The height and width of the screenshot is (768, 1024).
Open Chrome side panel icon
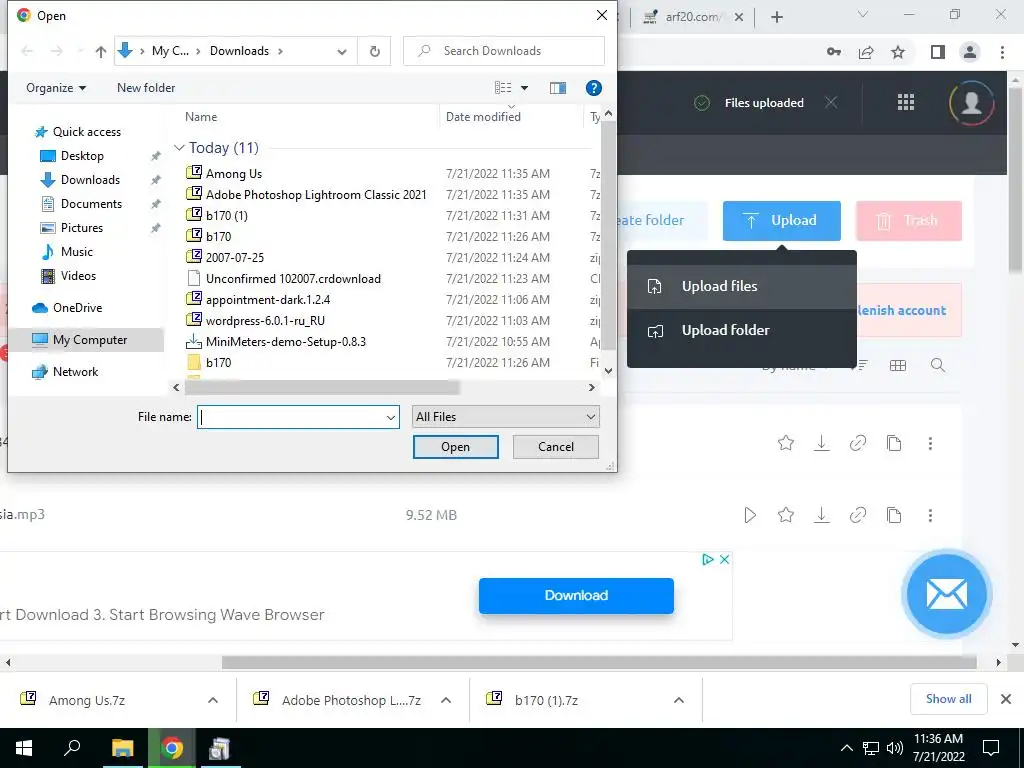point(937,52)
